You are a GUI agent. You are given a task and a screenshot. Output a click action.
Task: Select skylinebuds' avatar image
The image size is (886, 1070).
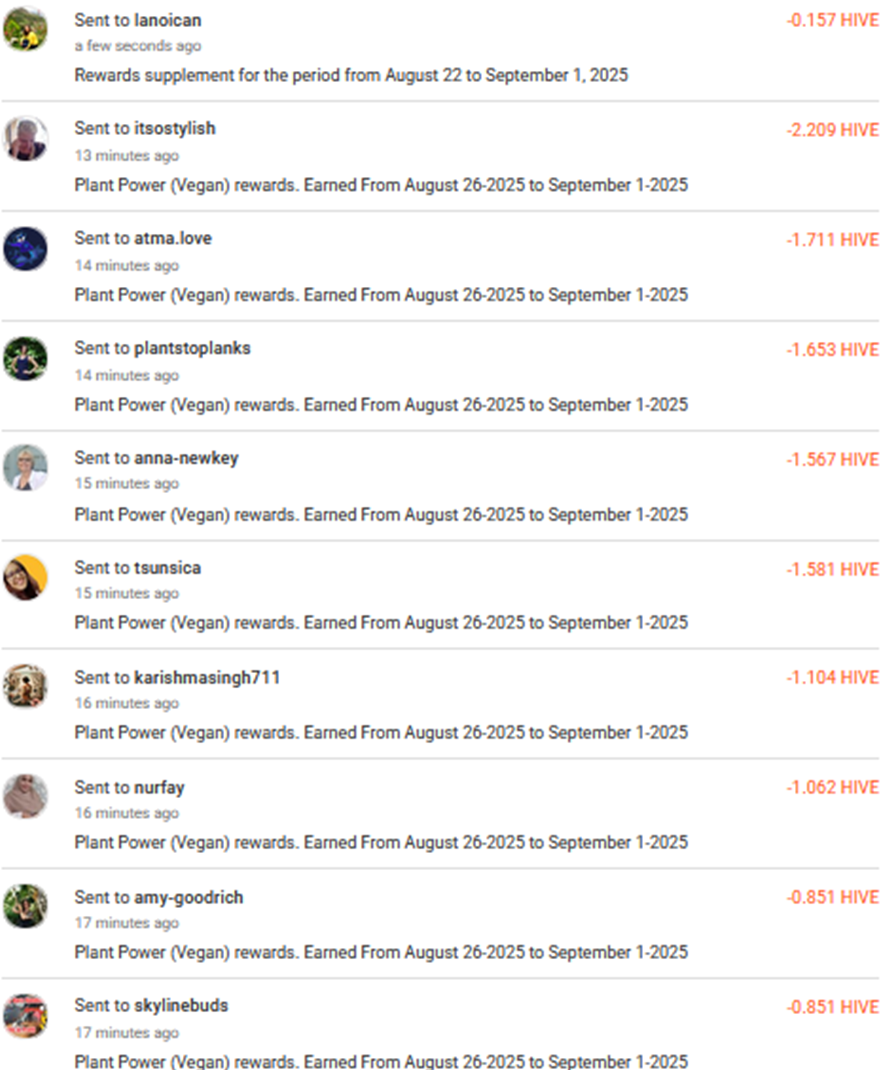(25, 1016)
